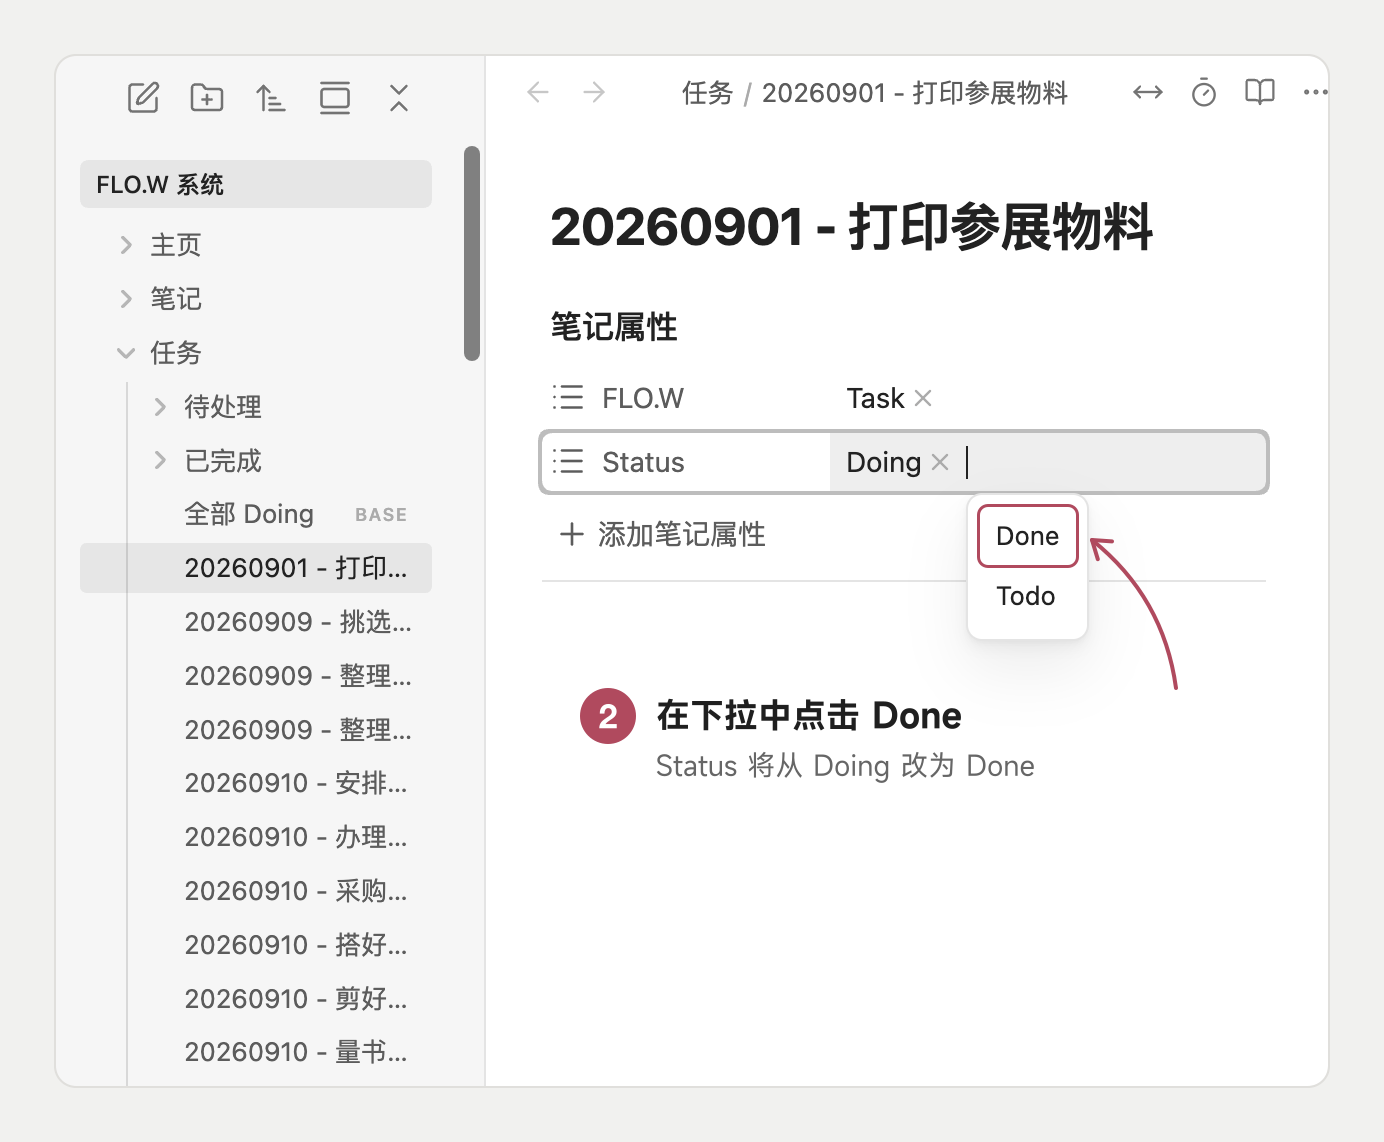Image resolution: width=1384 pixels, height=1142 pixels.
Task: Click the auto-reveal current file icon
Action: point(335,98)
